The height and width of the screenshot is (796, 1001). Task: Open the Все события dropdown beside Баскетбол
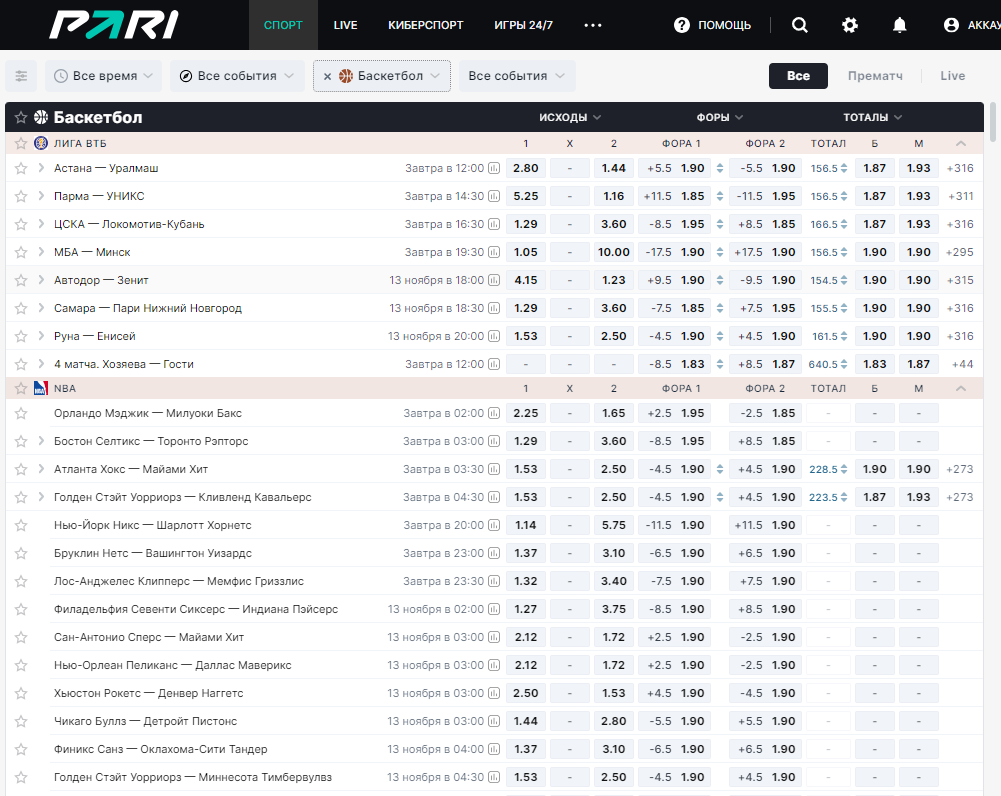tap(517, 76)
